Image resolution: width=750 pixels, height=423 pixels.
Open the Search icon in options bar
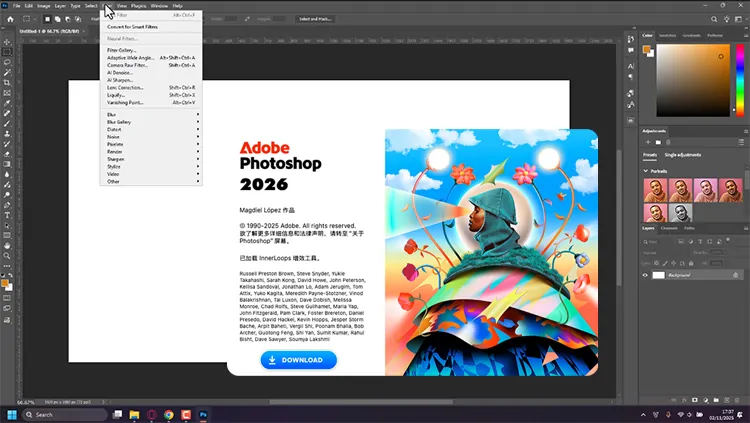click(x=714, y=19)
